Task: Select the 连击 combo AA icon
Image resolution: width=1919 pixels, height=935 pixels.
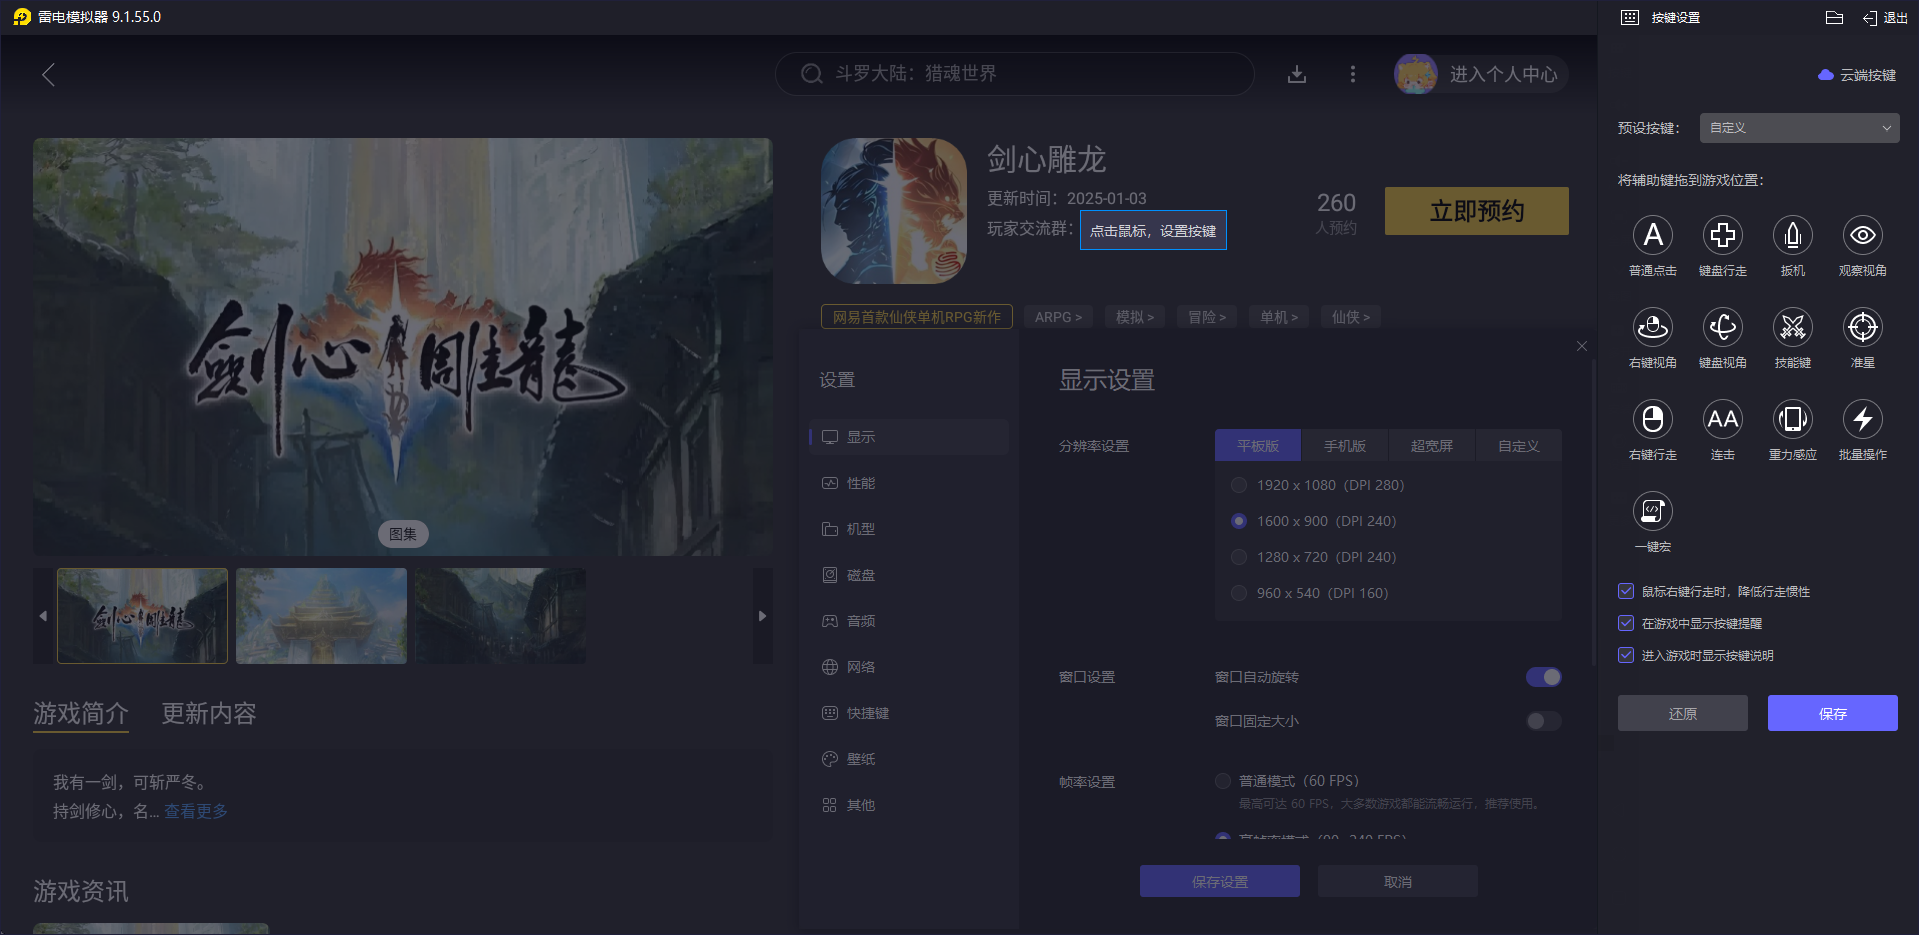Action: [1723, 419]
